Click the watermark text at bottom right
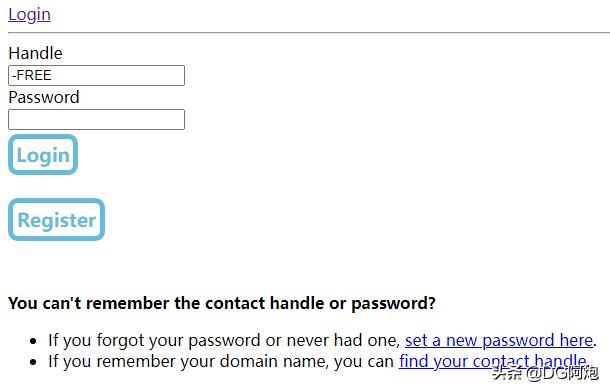Viewport: 610px width, 392px height. pos(545,373)
